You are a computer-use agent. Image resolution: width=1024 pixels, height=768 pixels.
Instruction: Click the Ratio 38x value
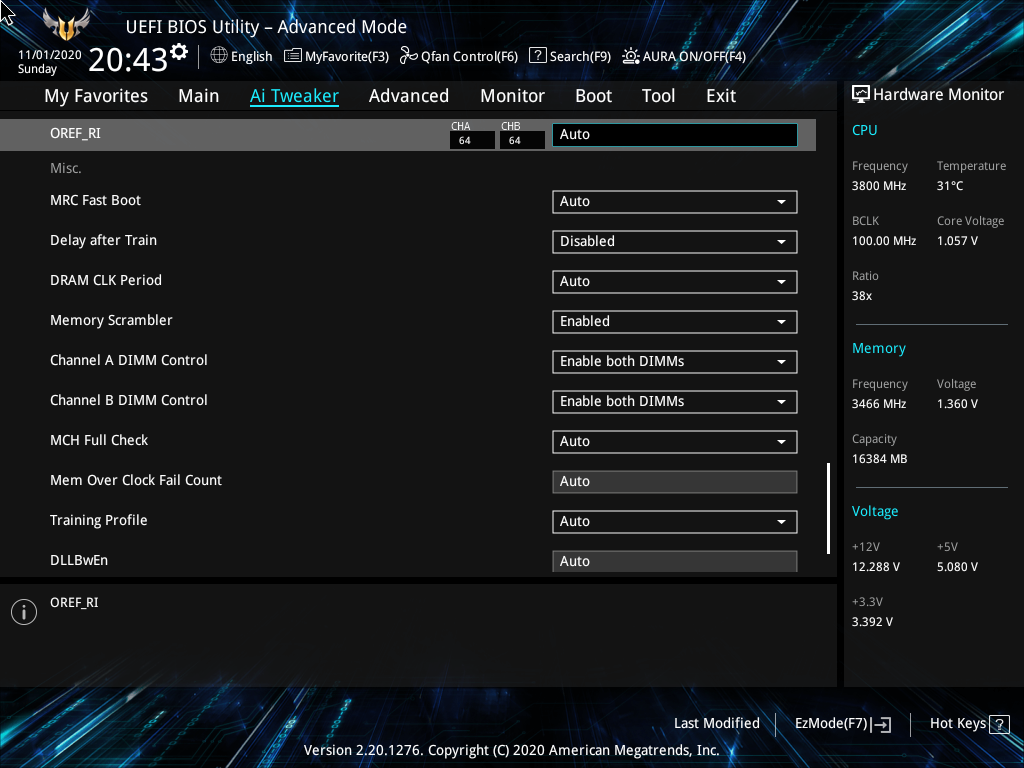(x=862, y=296)
